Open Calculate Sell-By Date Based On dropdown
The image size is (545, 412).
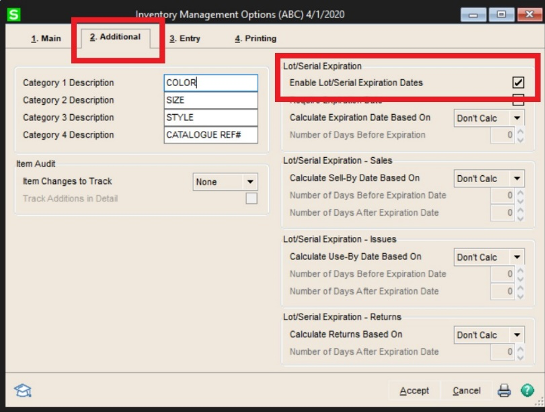489,178
